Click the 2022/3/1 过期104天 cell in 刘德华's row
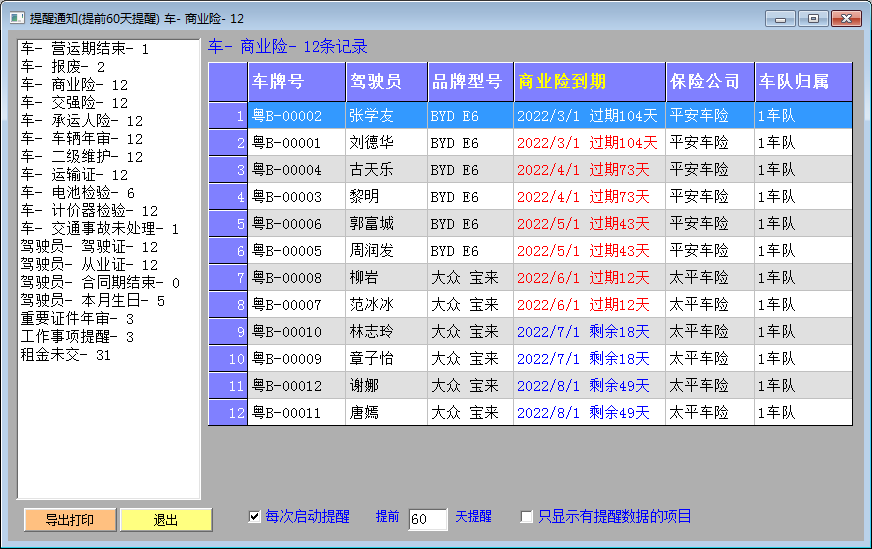The height and width of the screenshot is (549, 872). 589,143
